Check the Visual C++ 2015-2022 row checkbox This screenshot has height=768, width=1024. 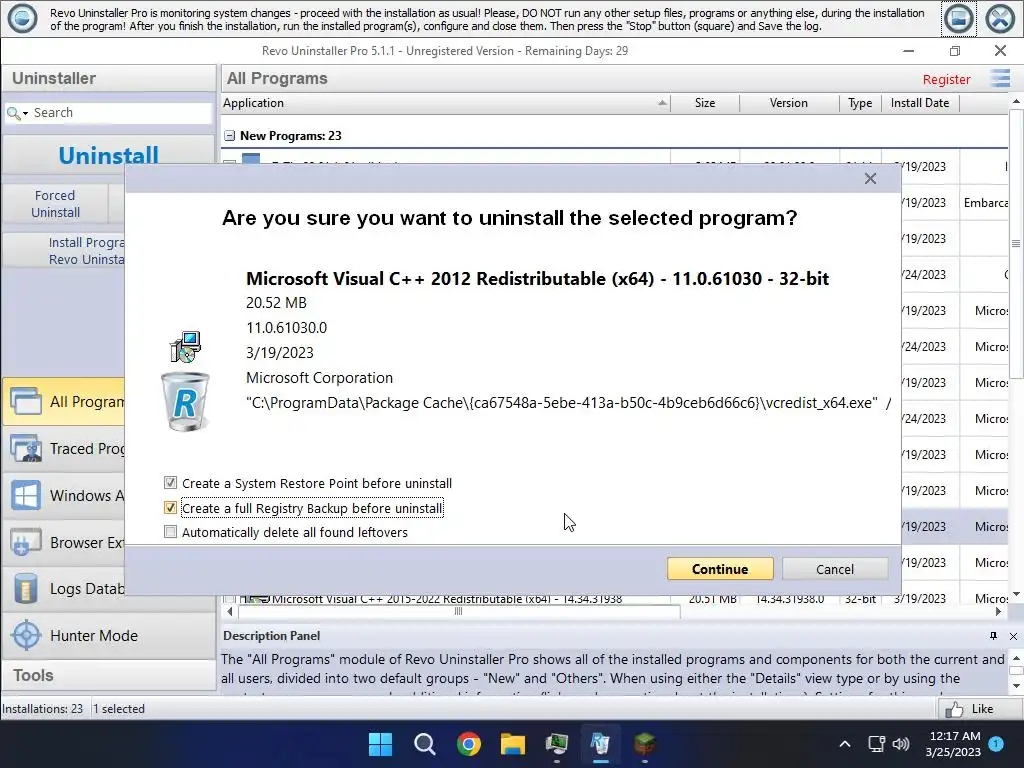pos(229,600)
